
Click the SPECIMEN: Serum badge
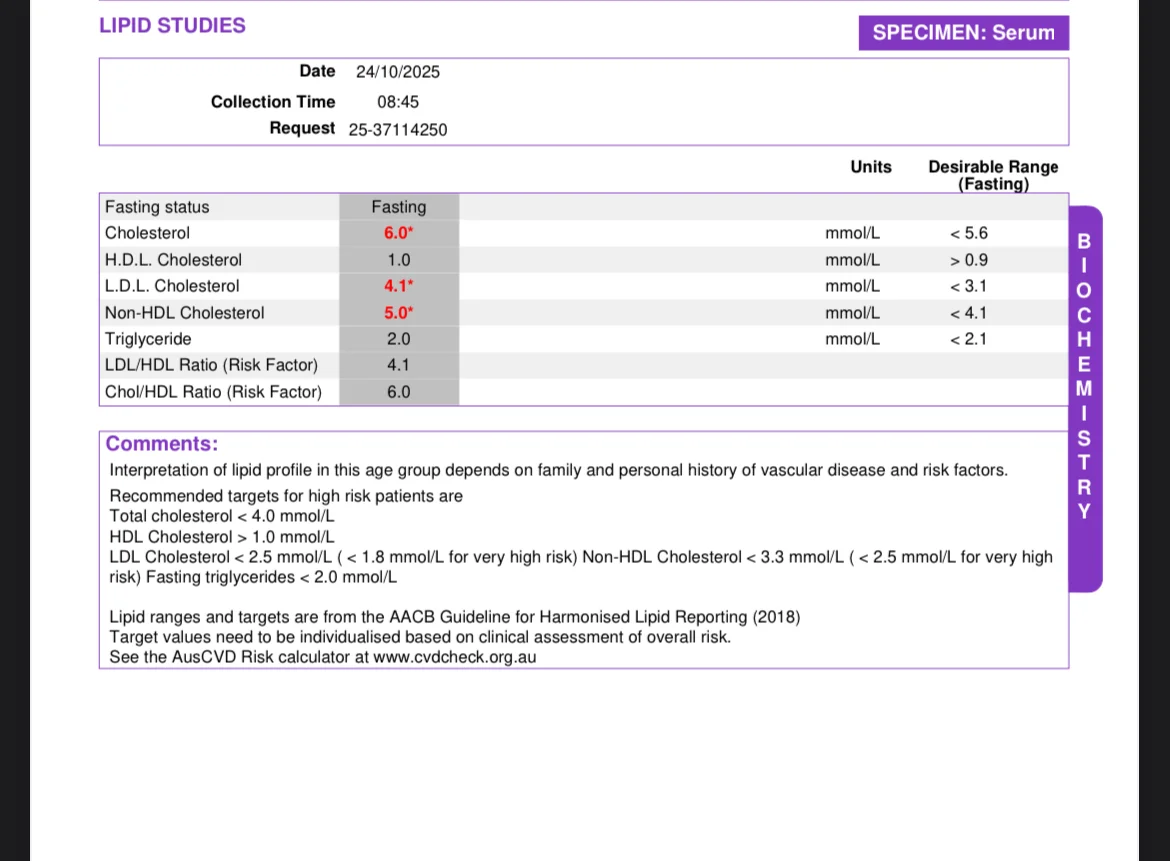tap(963, 33)
